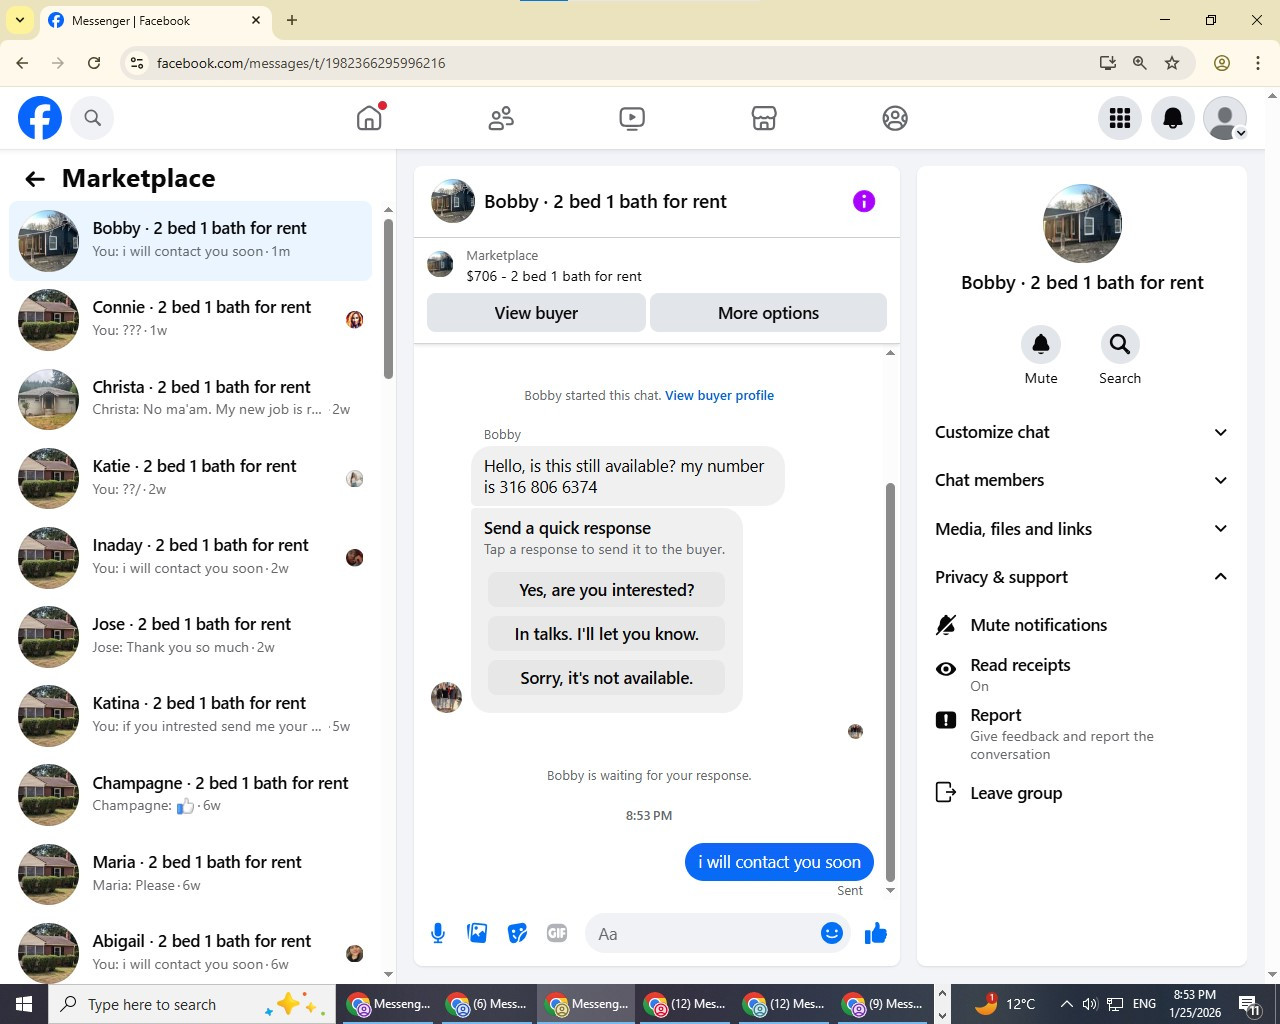Click the Mute bell icon under Bobby's profile
Image resolution: width=1280 pixels, height=1024 pixels.
click(x=1041, y=344)
